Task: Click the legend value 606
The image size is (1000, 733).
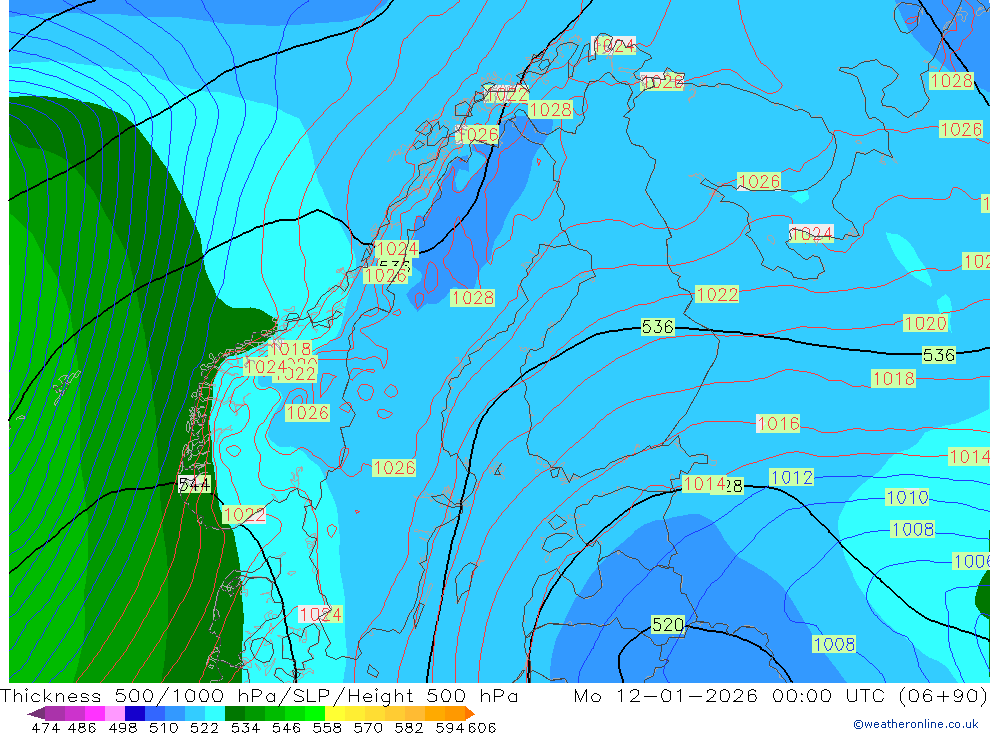Action: 481,727
